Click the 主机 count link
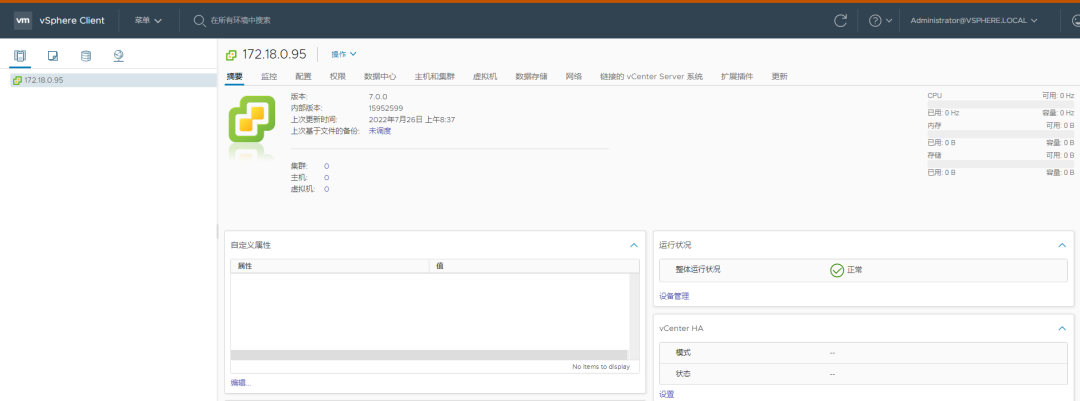 (x=326, y=178)
